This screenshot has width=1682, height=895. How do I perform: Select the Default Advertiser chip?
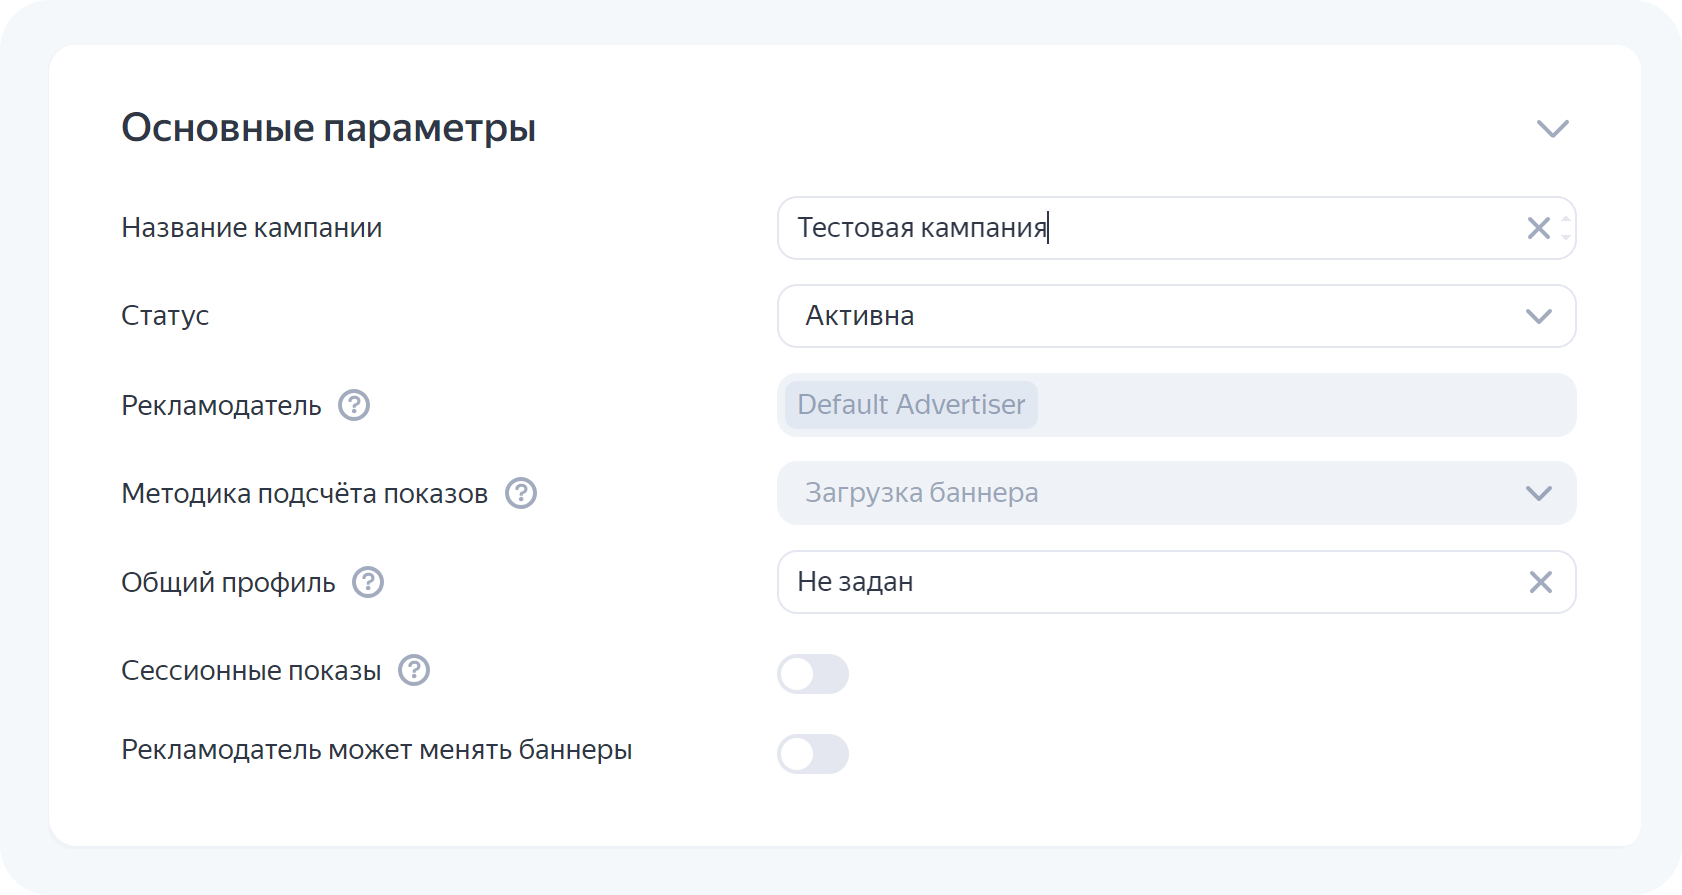click(911, 405)
